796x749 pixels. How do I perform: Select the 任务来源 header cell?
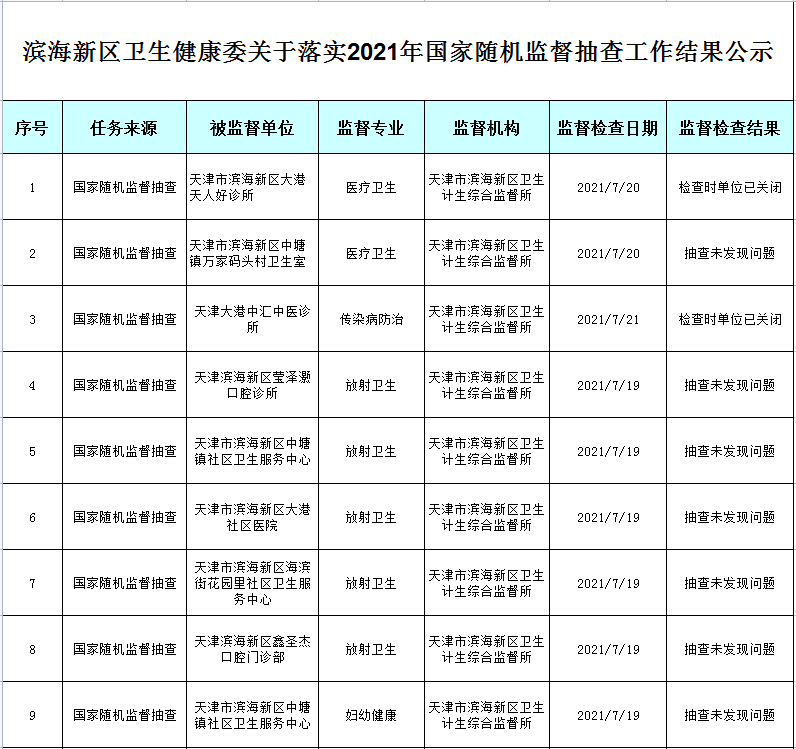pyautogui.click(x=124, y=128)
